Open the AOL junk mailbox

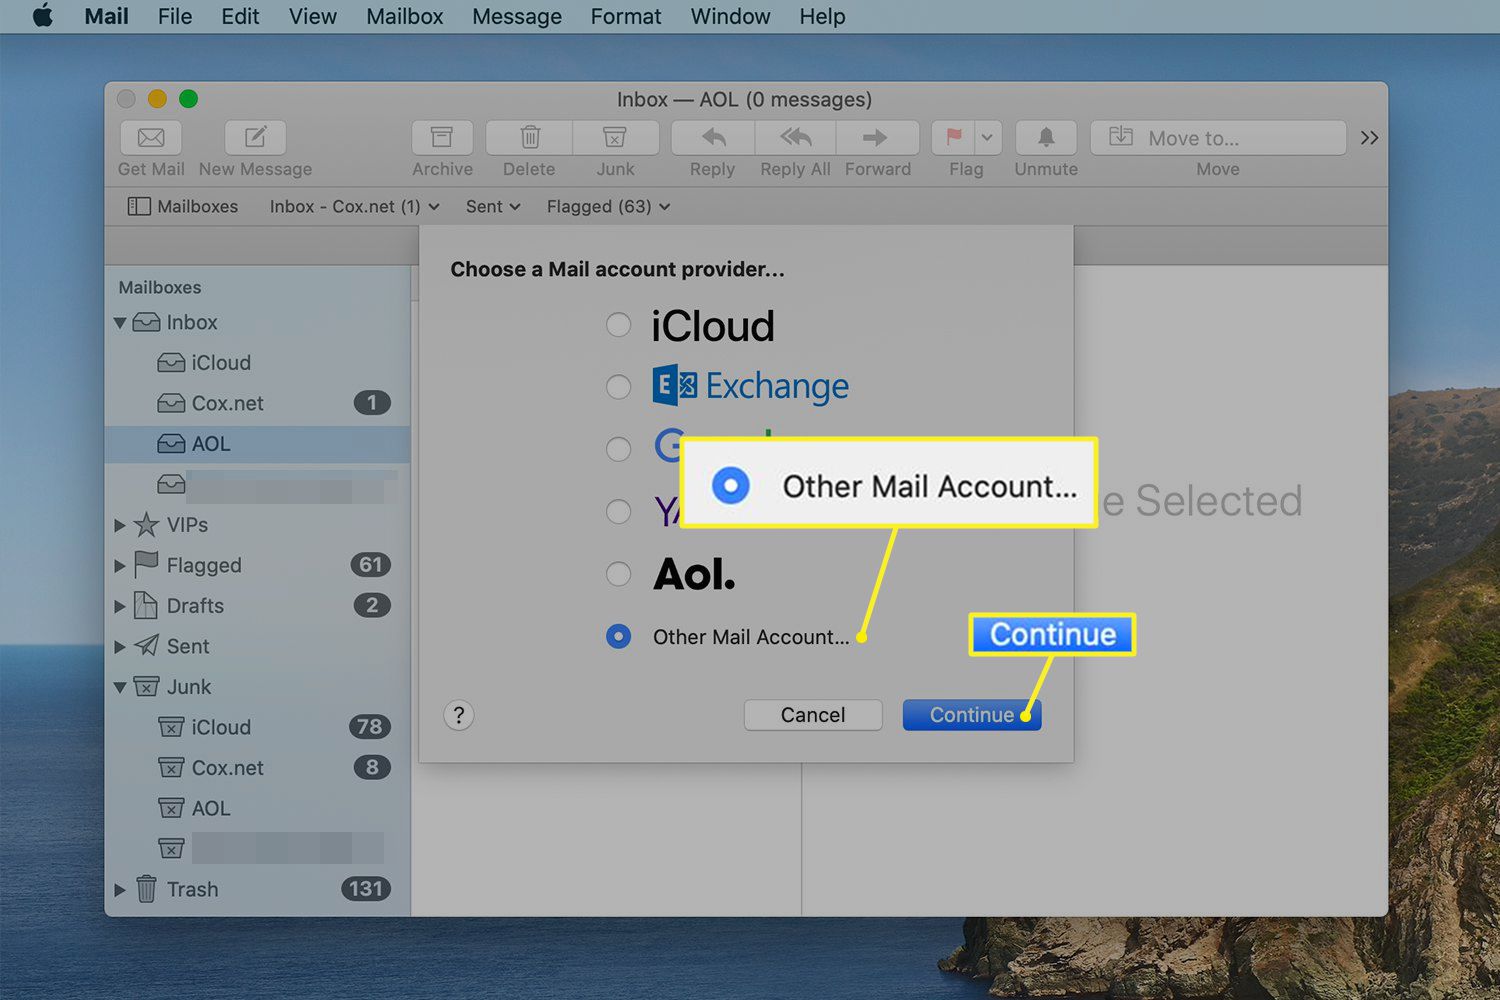258,808
